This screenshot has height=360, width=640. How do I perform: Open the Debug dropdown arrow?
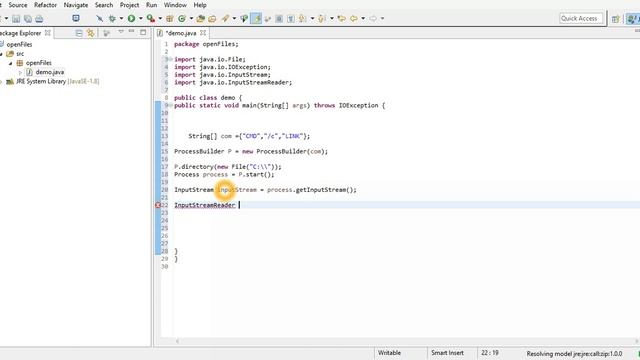tap(121, 18)
